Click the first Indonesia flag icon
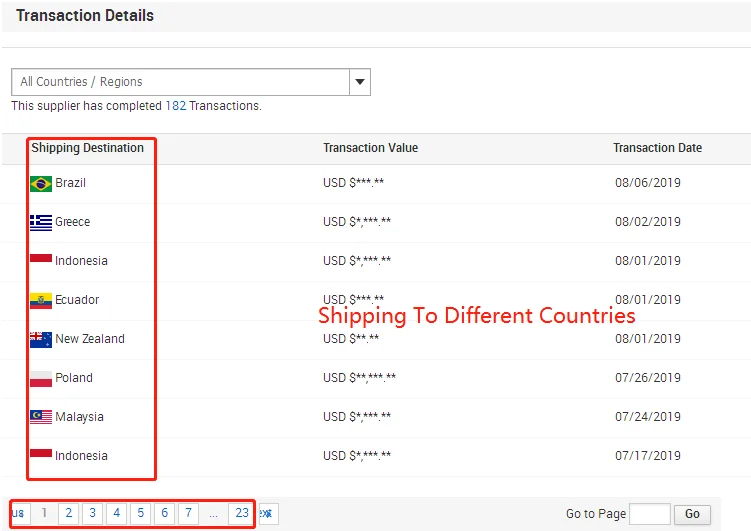The height and width of the screenshot is (531, 751). coord(41,259)
